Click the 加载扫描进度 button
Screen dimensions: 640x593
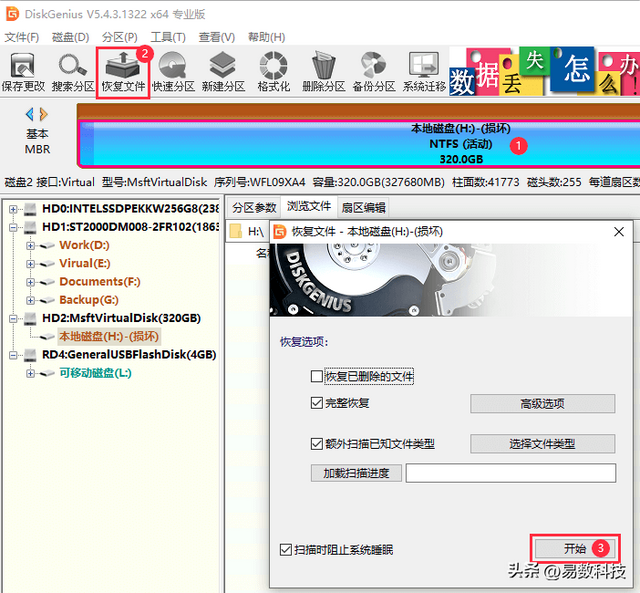356,473
